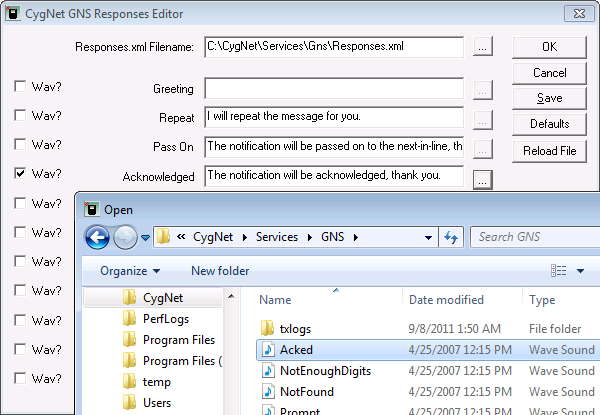Select the NotEnoughDigits wave file icon
Image resolution: width=600 pixels, height=415 pixels.
click(268, 370)
